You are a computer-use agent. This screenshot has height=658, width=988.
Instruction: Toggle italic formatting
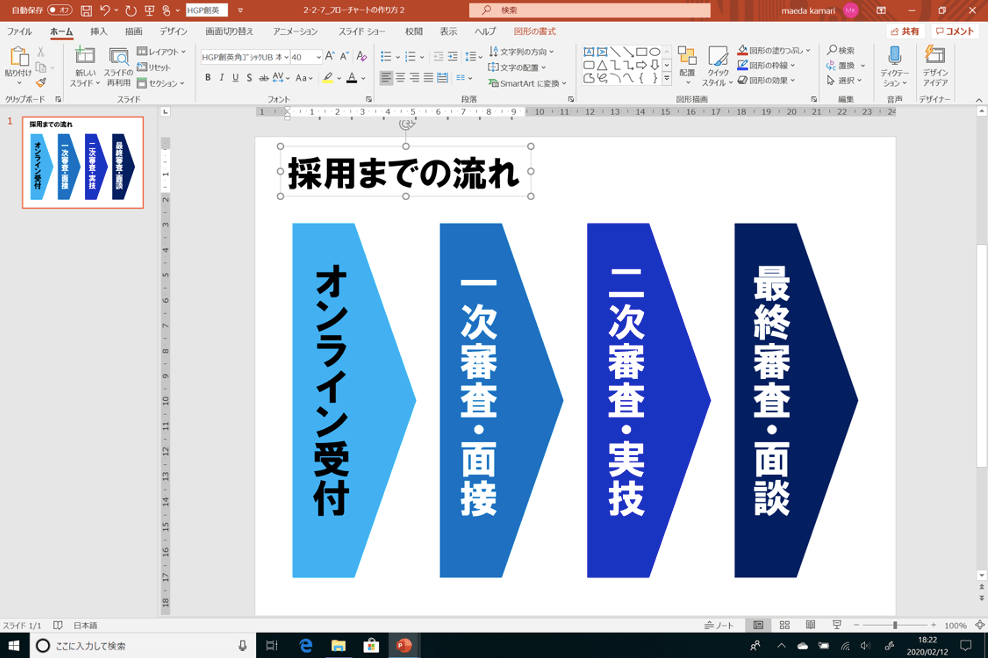tap(222, 78)
